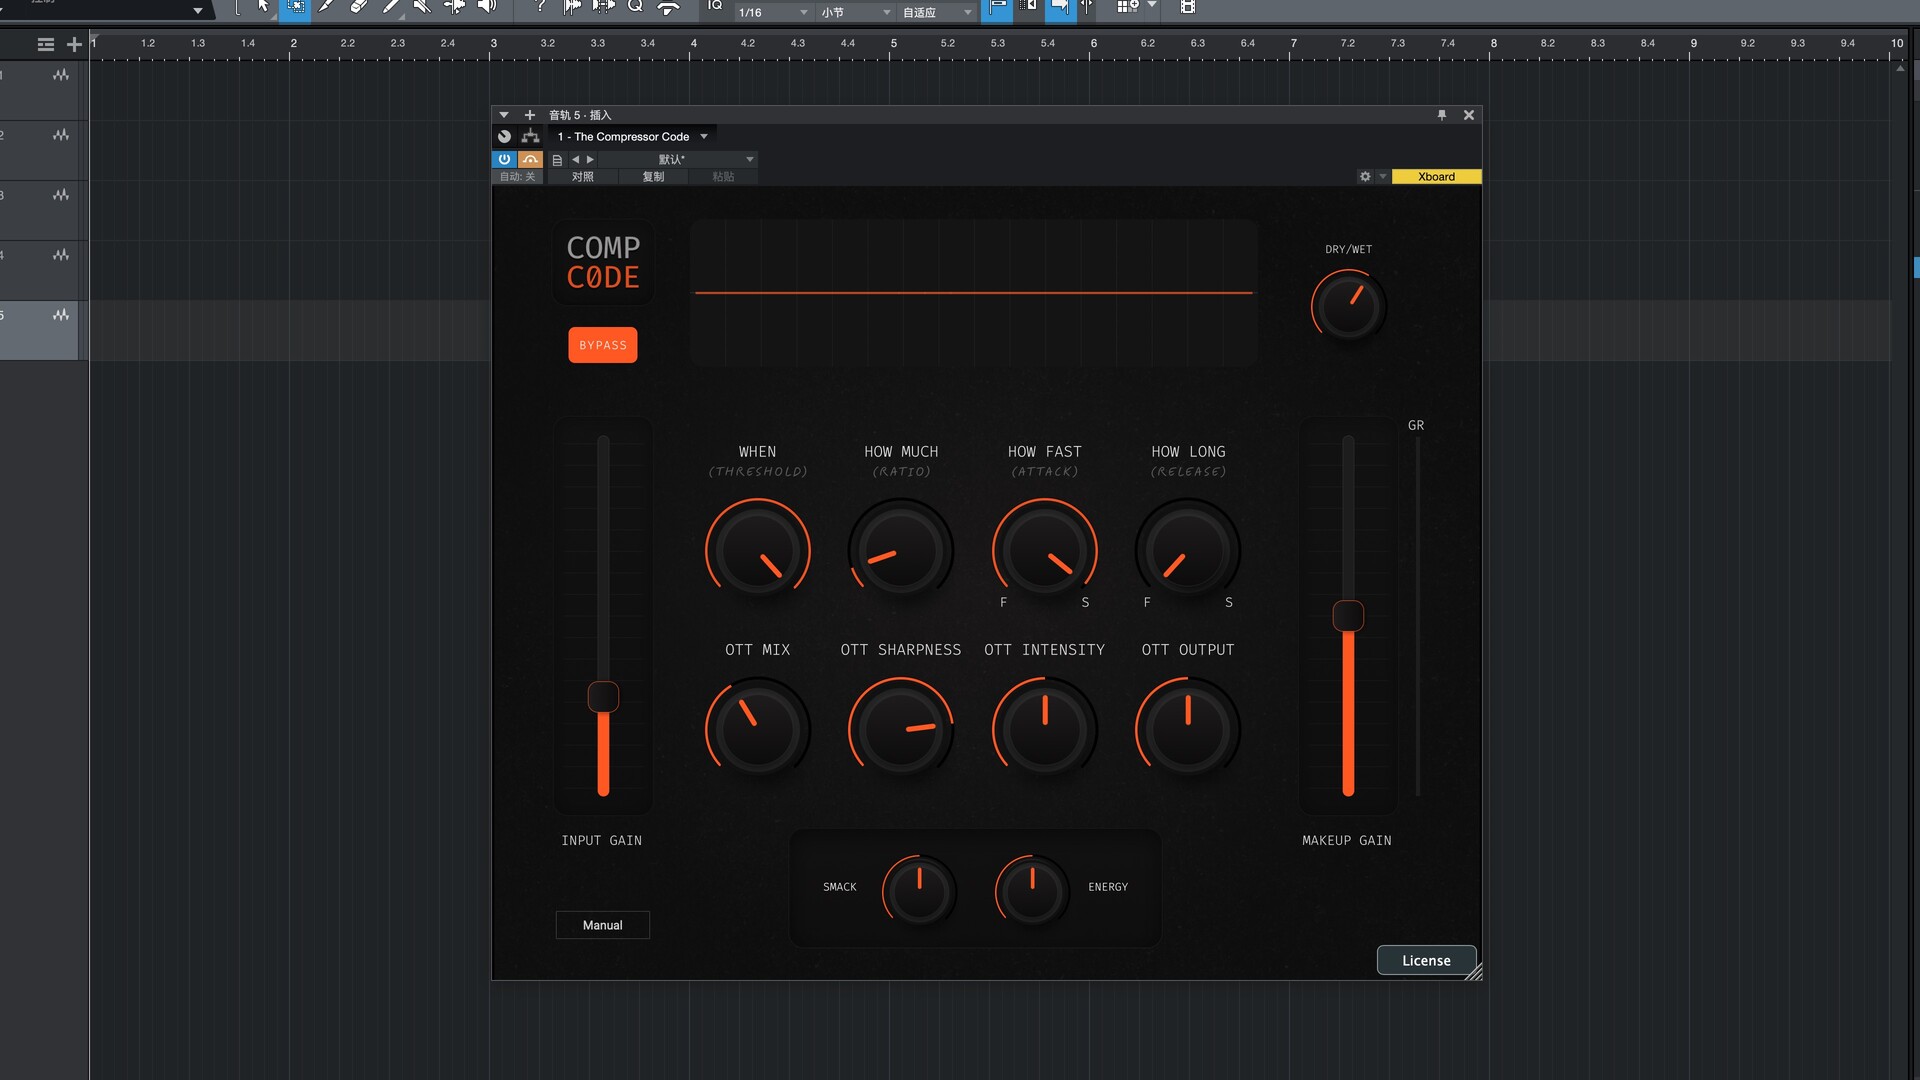Click the MAKEUP GAIN slider handle
The image size is (1920, 1080).
click(x=1348, y=616)
